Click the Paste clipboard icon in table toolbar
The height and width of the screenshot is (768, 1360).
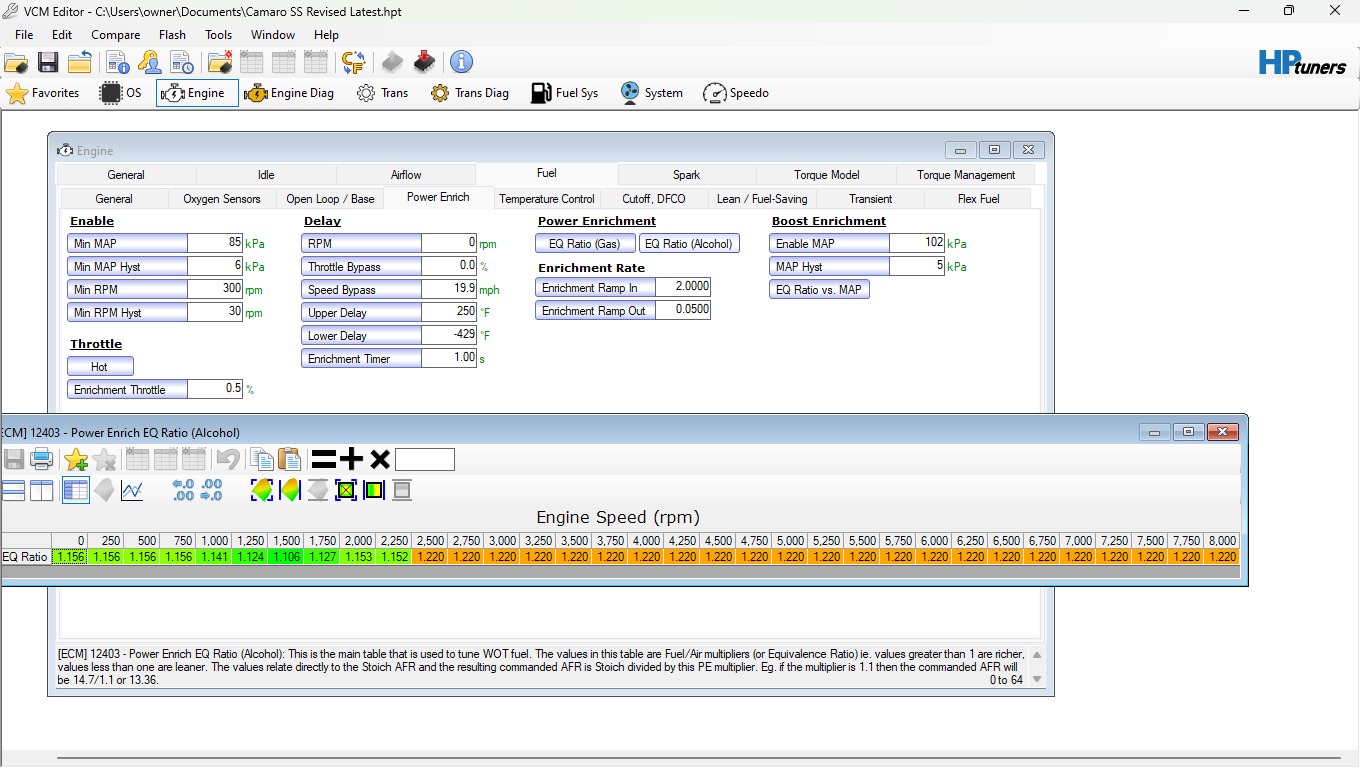click(x=289, y=459)
